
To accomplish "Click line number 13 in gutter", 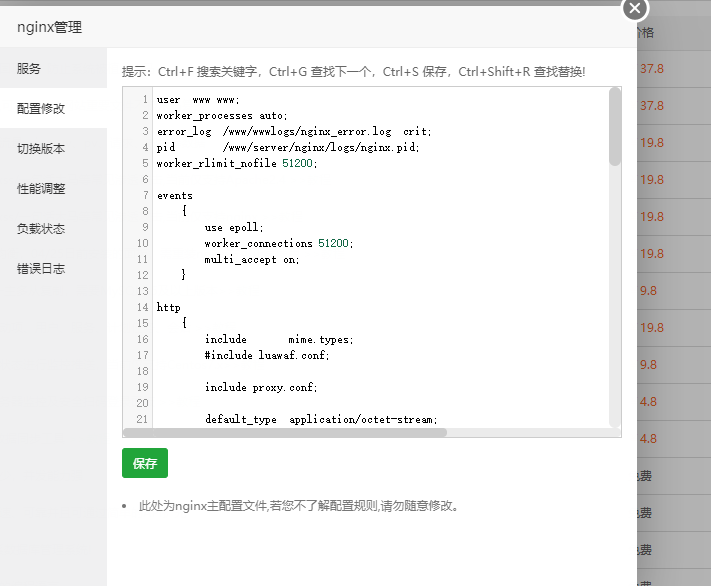I will [142, 291].
